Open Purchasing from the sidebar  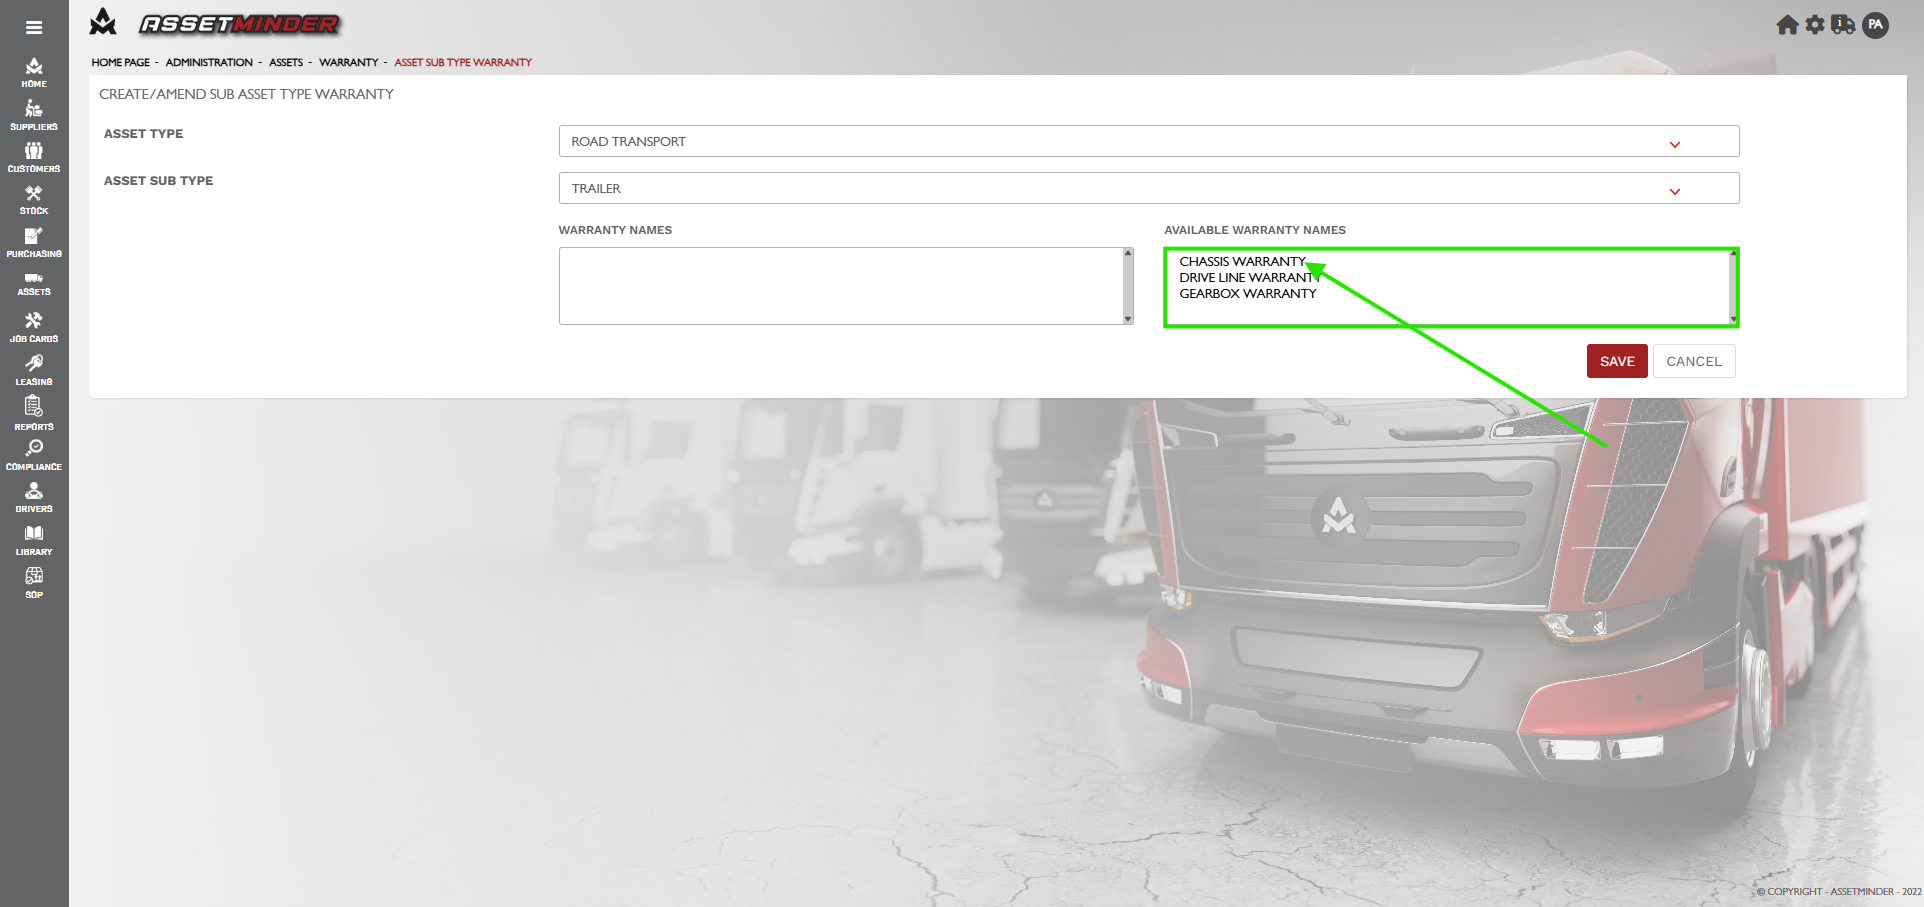coord(34,242)
